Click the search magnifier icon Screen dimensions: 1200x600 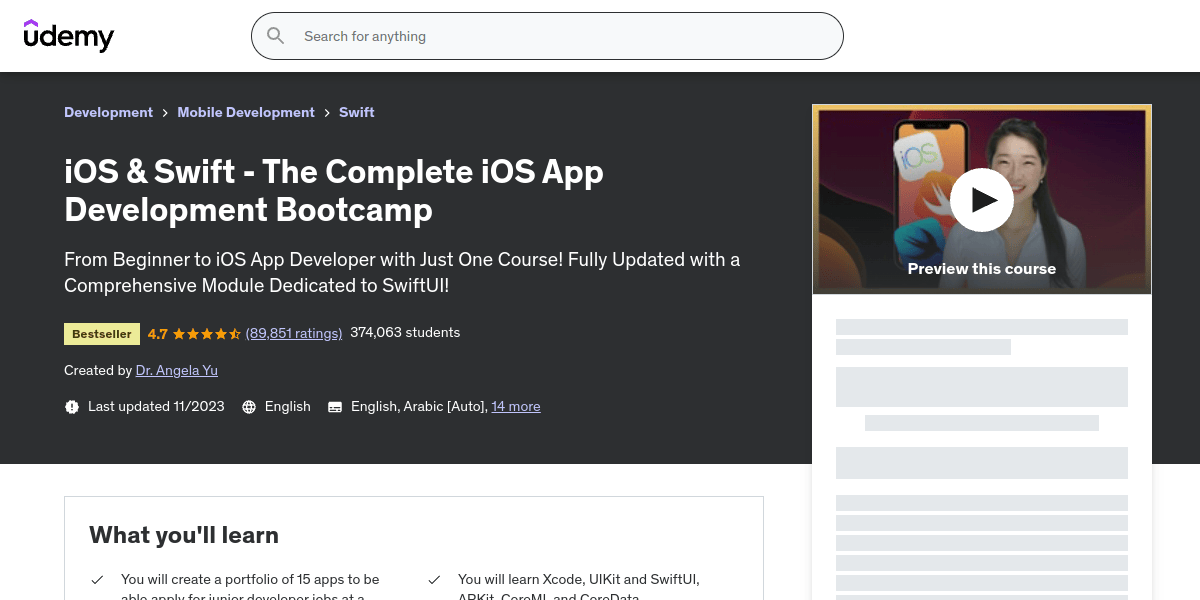coord(275,36)
